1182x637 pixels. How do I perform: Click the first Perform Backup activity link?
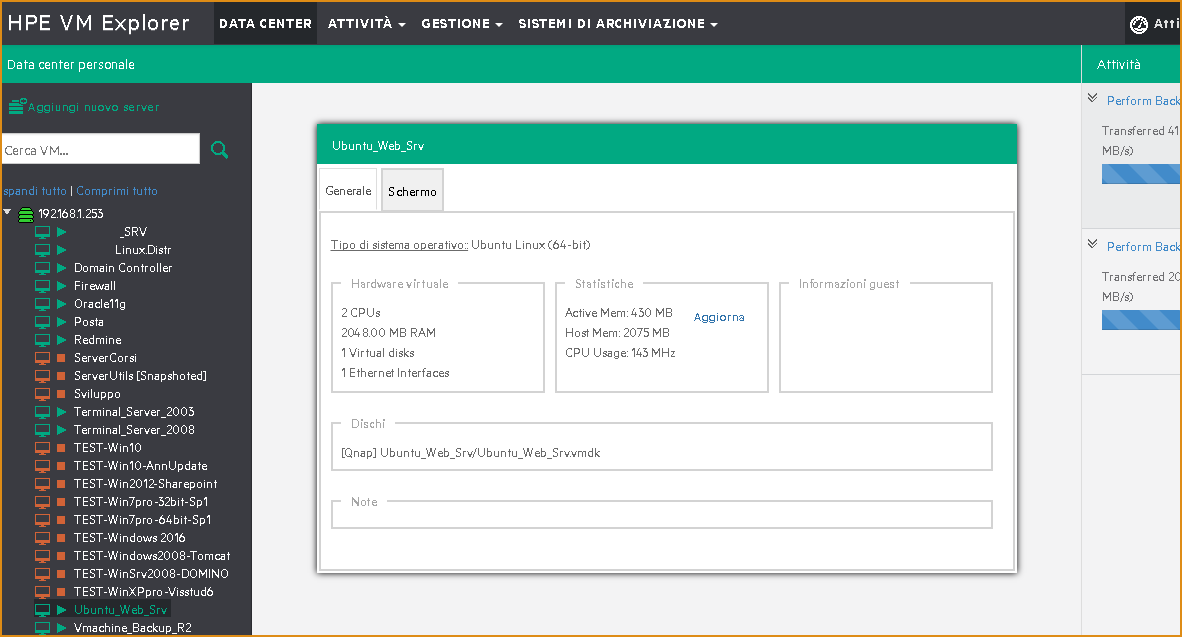1144,100
